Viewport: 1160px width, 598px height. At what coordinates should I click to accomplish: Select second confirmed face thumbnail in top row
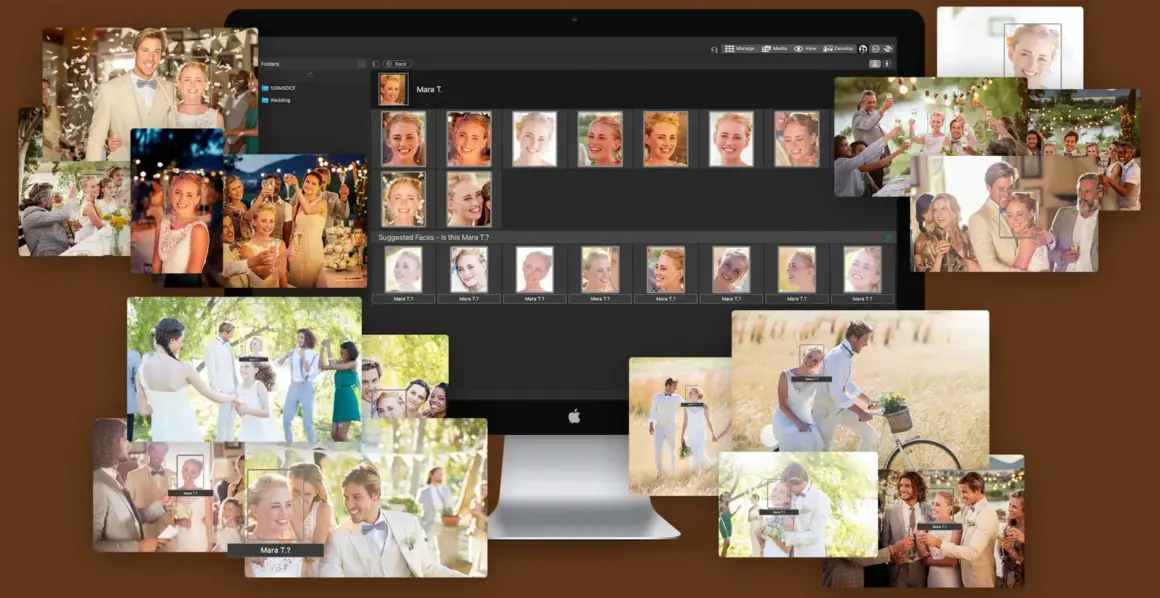(469, 138)
